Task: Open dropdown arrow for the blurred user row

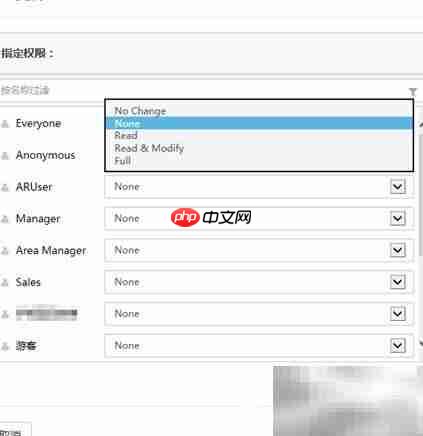Action: (x=398, y=314)
